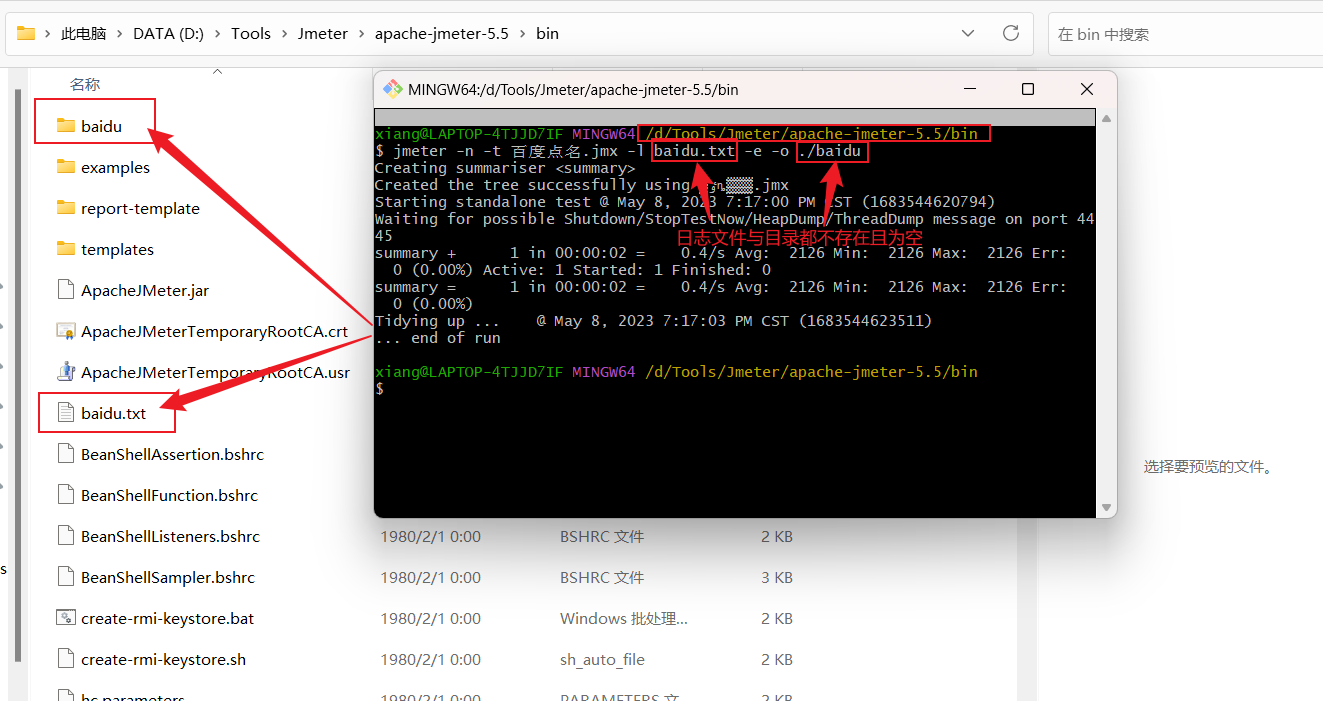Close the MINGW64 terminal window
Image resolution: width=1323 pixels, height=701 pixels.
pyautogui.click(x=1087, y=89)
